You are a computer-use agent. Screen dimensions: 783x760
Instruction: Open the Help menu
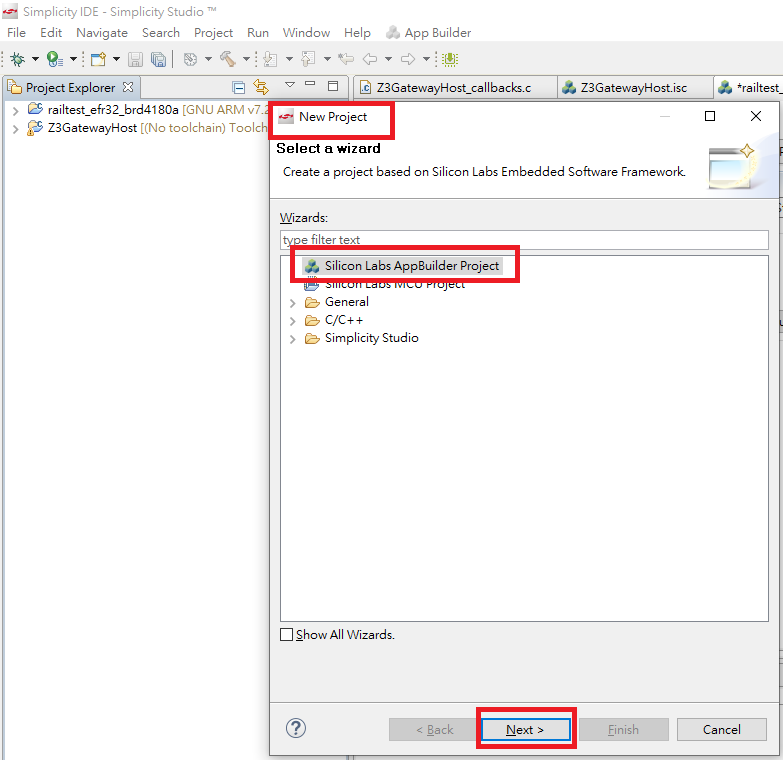coord(357,33)
